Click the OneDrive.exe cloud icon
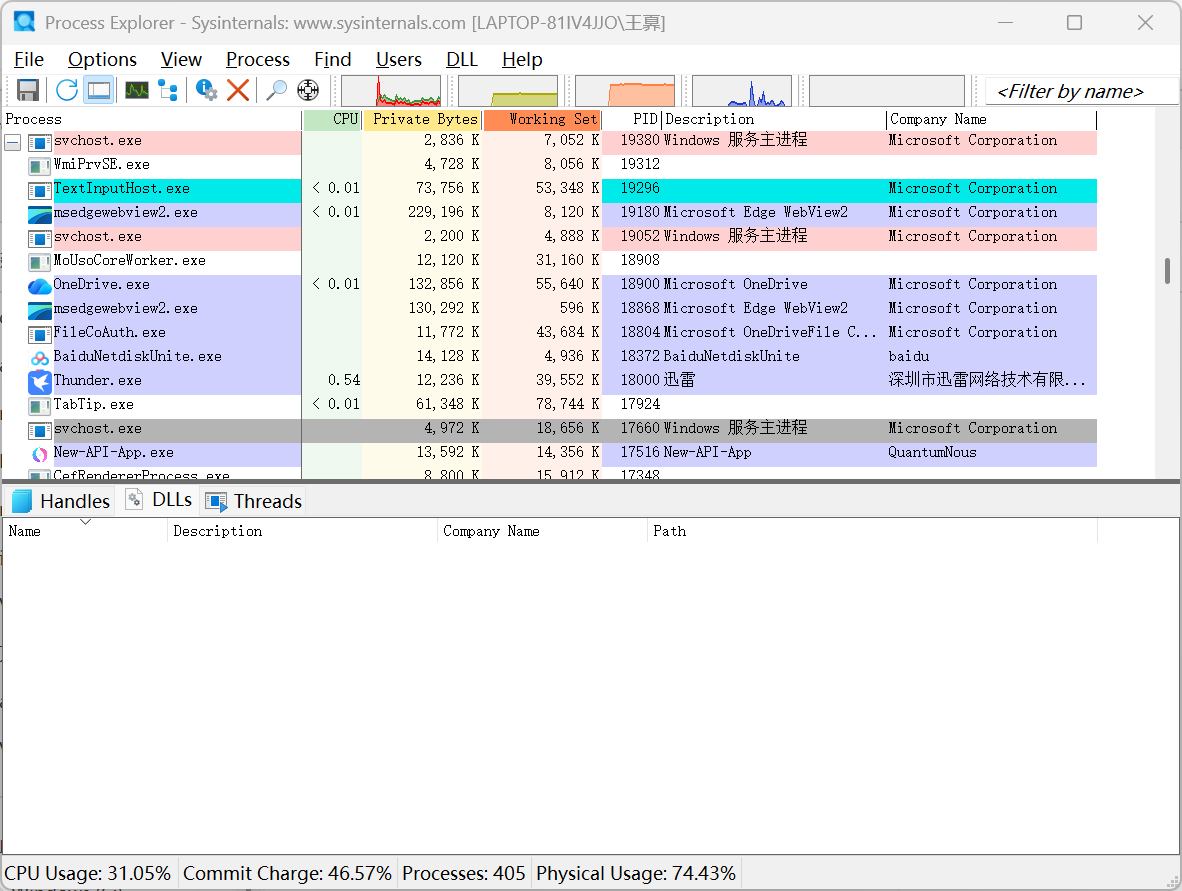Screen dimensions: 1182x891 pyautogui.click(x=39, y=285)
